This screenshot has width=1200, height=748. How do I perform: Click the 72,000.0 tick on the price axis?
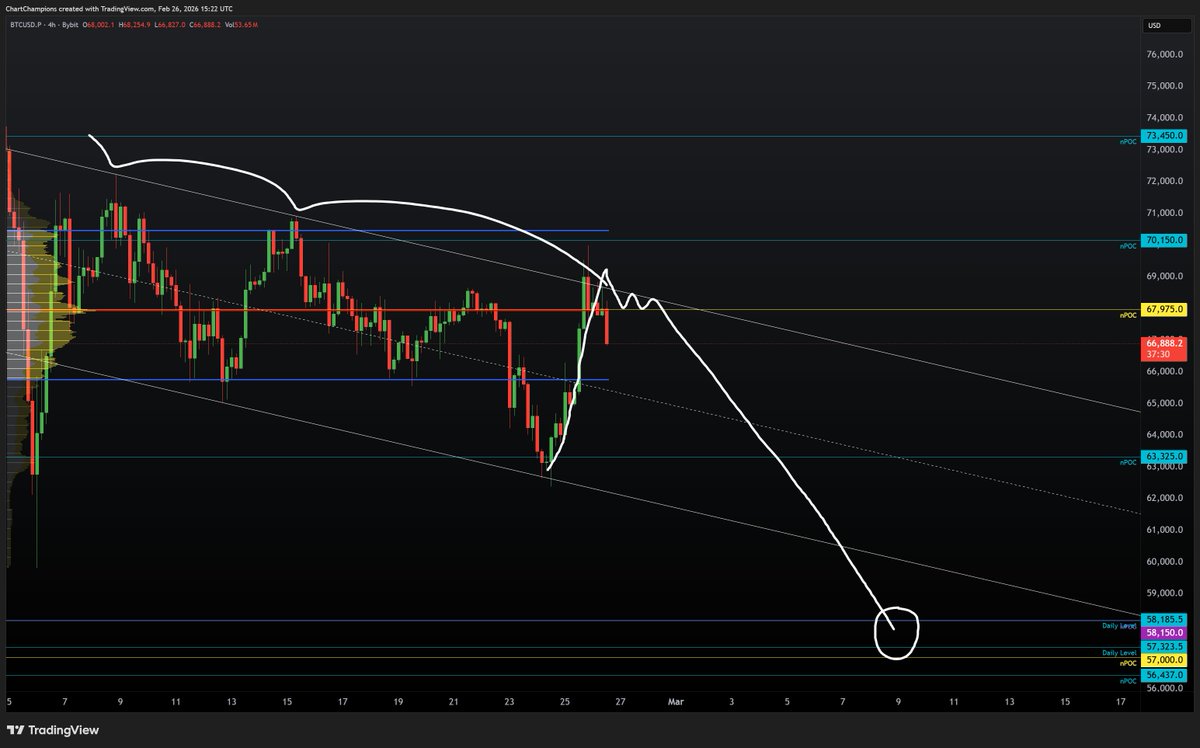[x=1166, y=182]
